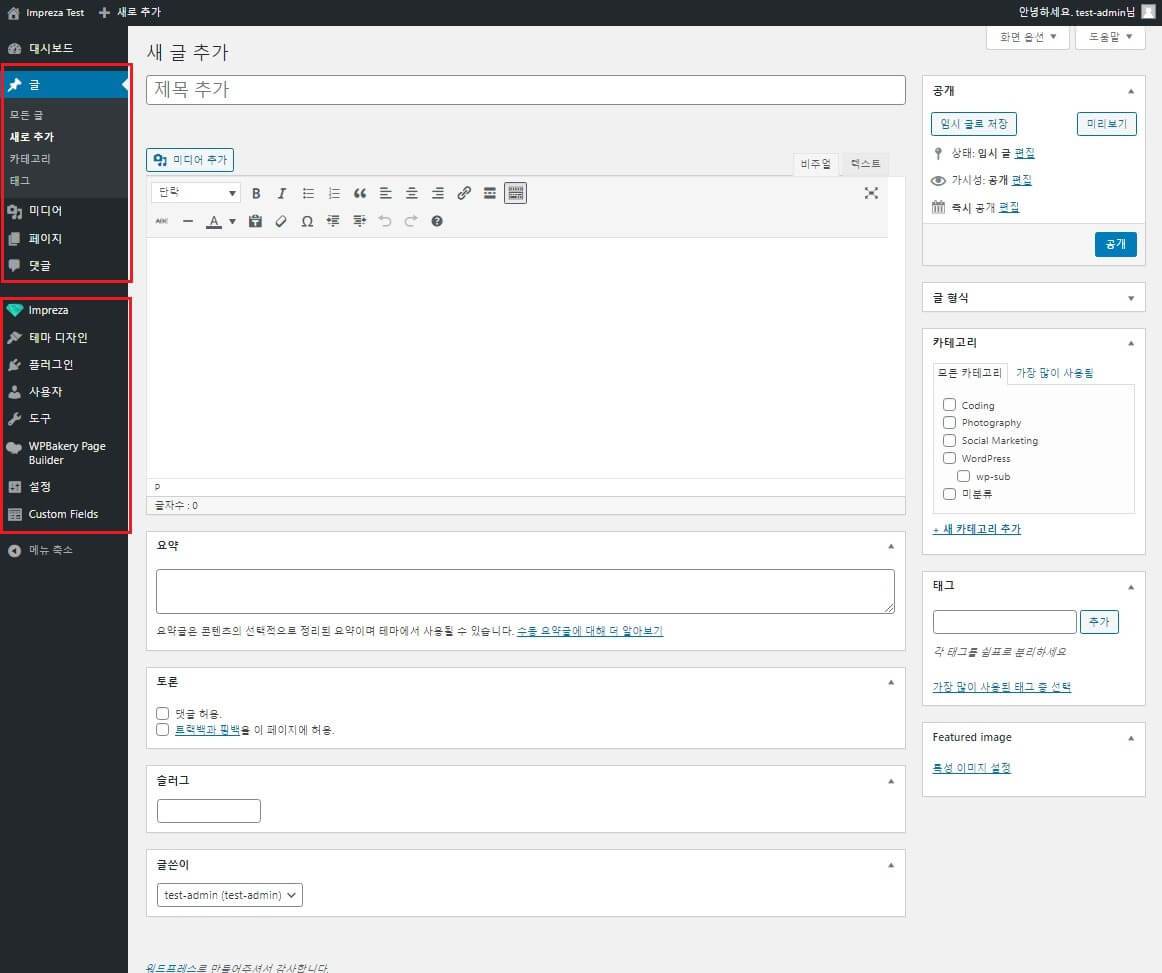
Task: Clear formatting with the eraser icon
Action: click(x=281, y=221)
